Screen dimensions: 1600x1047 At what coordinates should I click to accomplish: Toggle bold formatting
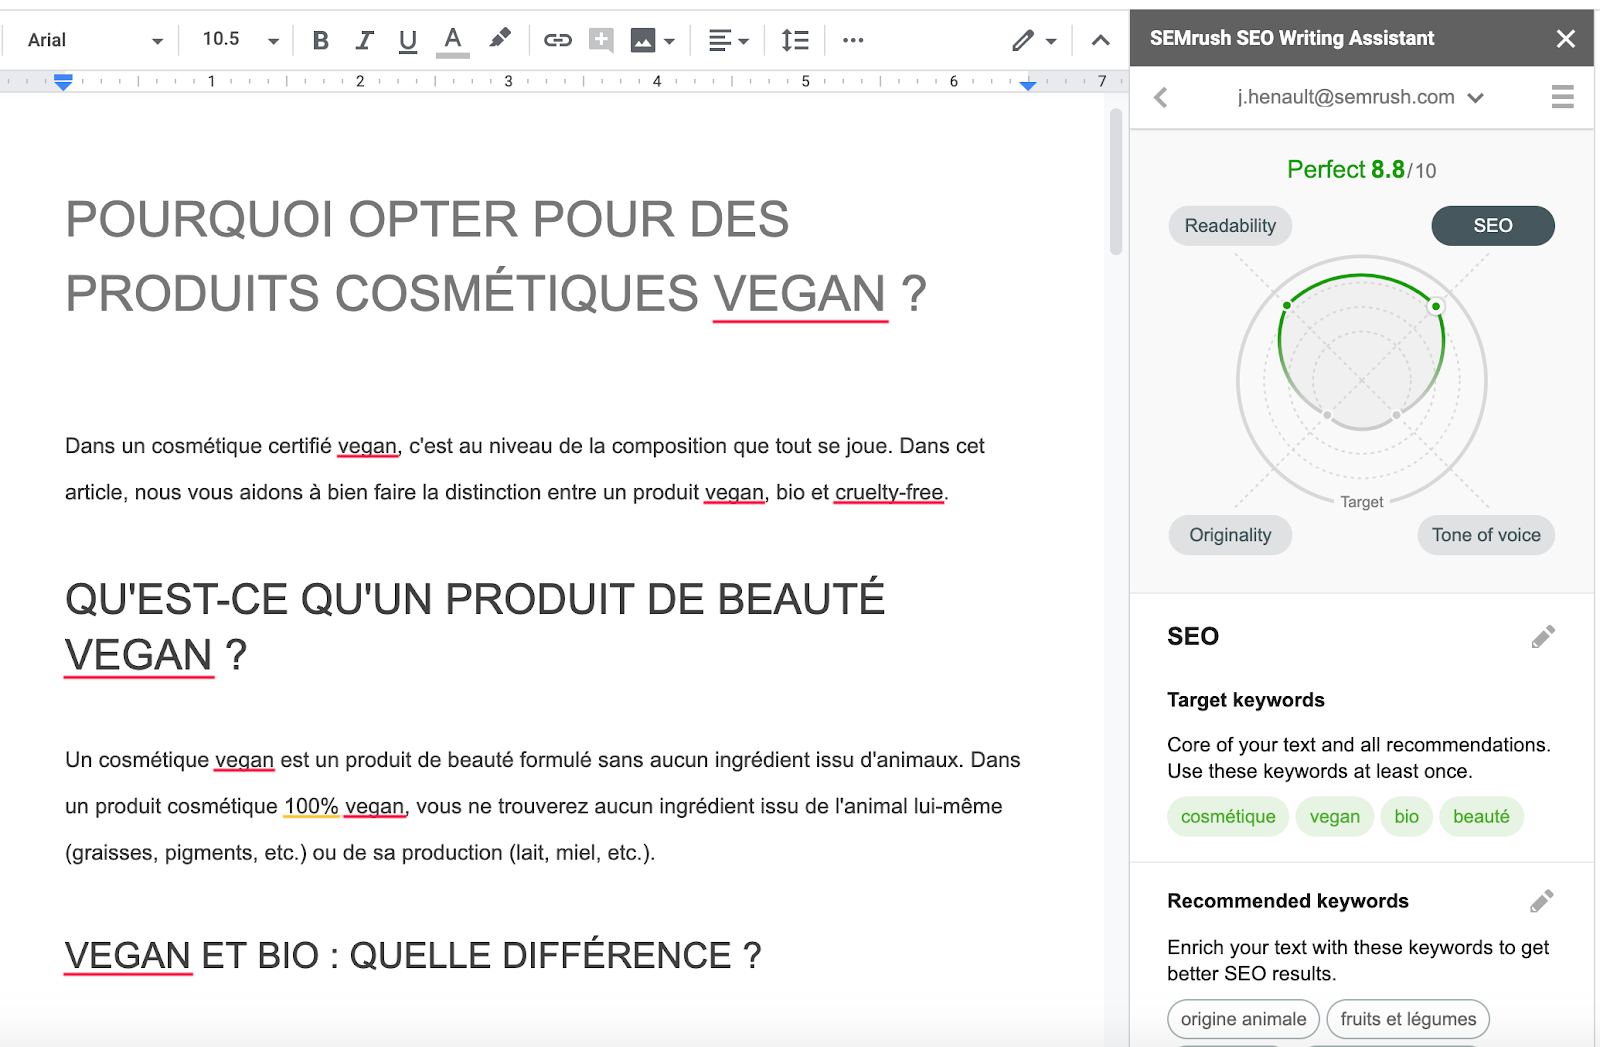pos(320,40)
